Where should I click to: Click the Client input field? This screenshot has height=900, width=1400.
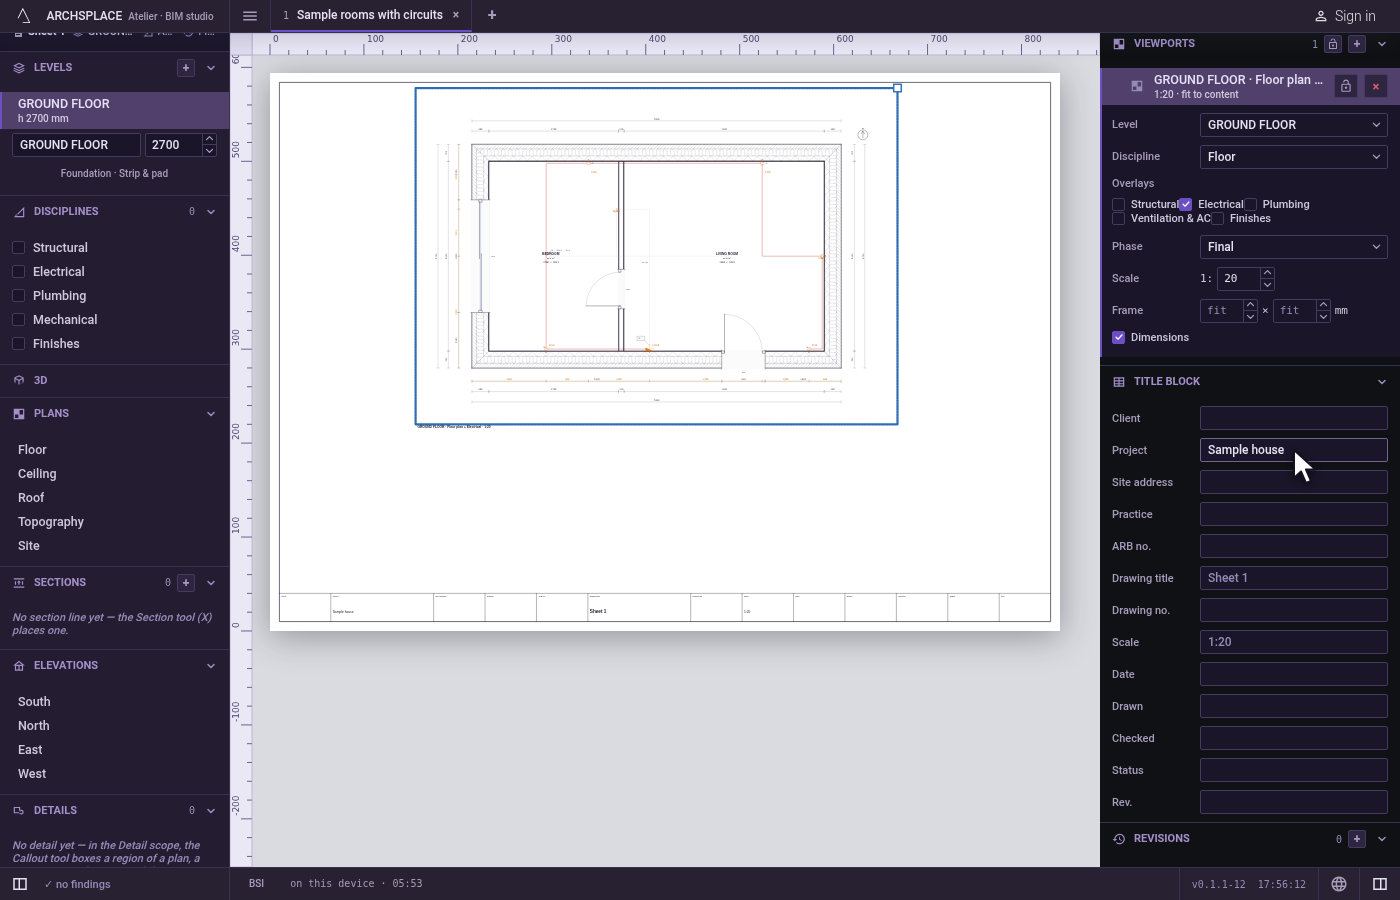[1294, 418]
